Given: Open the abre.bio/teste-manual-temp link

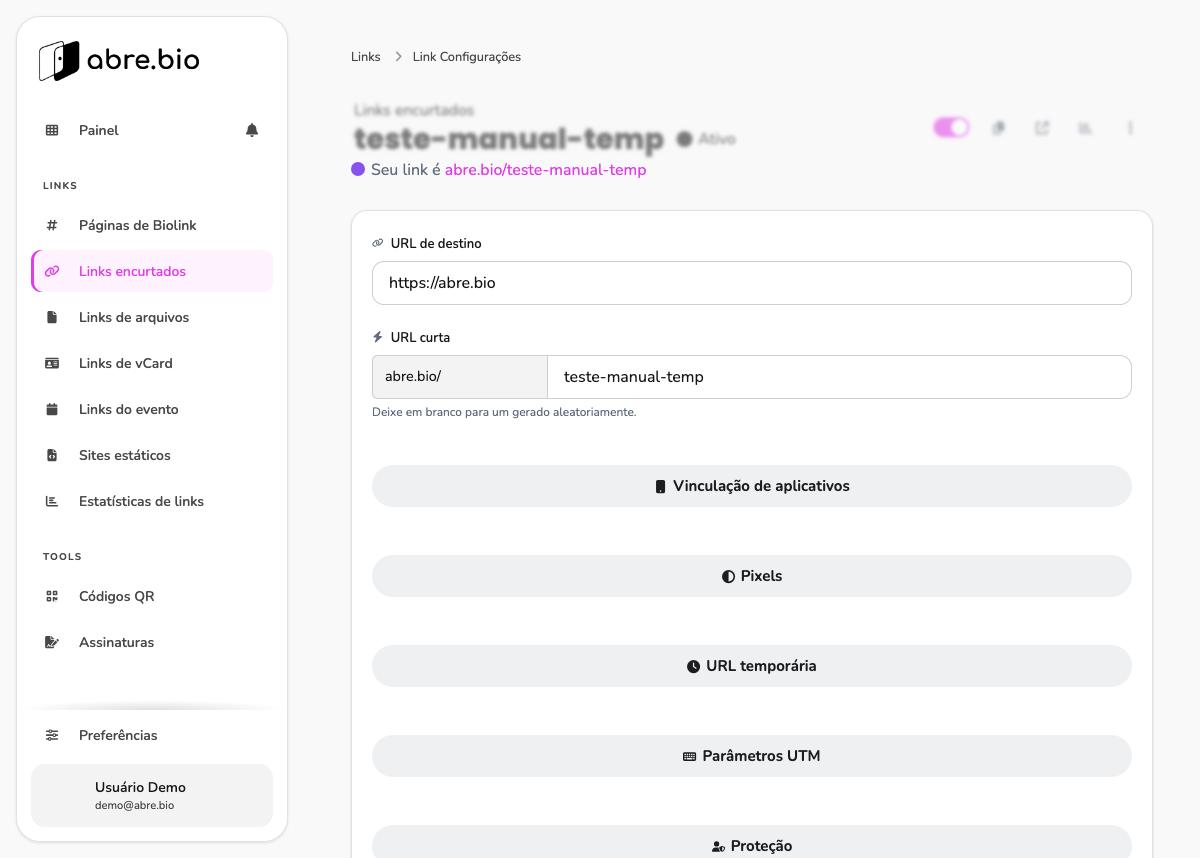Looking at the screenshot, I should tap(546, 170).
